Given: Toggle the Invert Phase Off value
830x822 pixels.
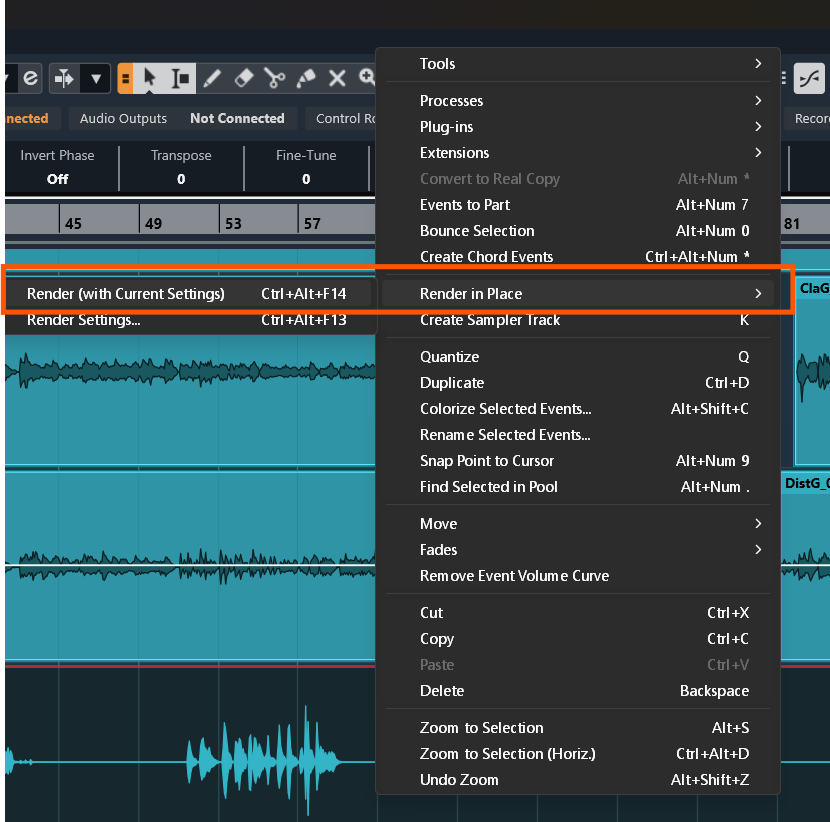Looking at the screenshot, I should 57,179.
